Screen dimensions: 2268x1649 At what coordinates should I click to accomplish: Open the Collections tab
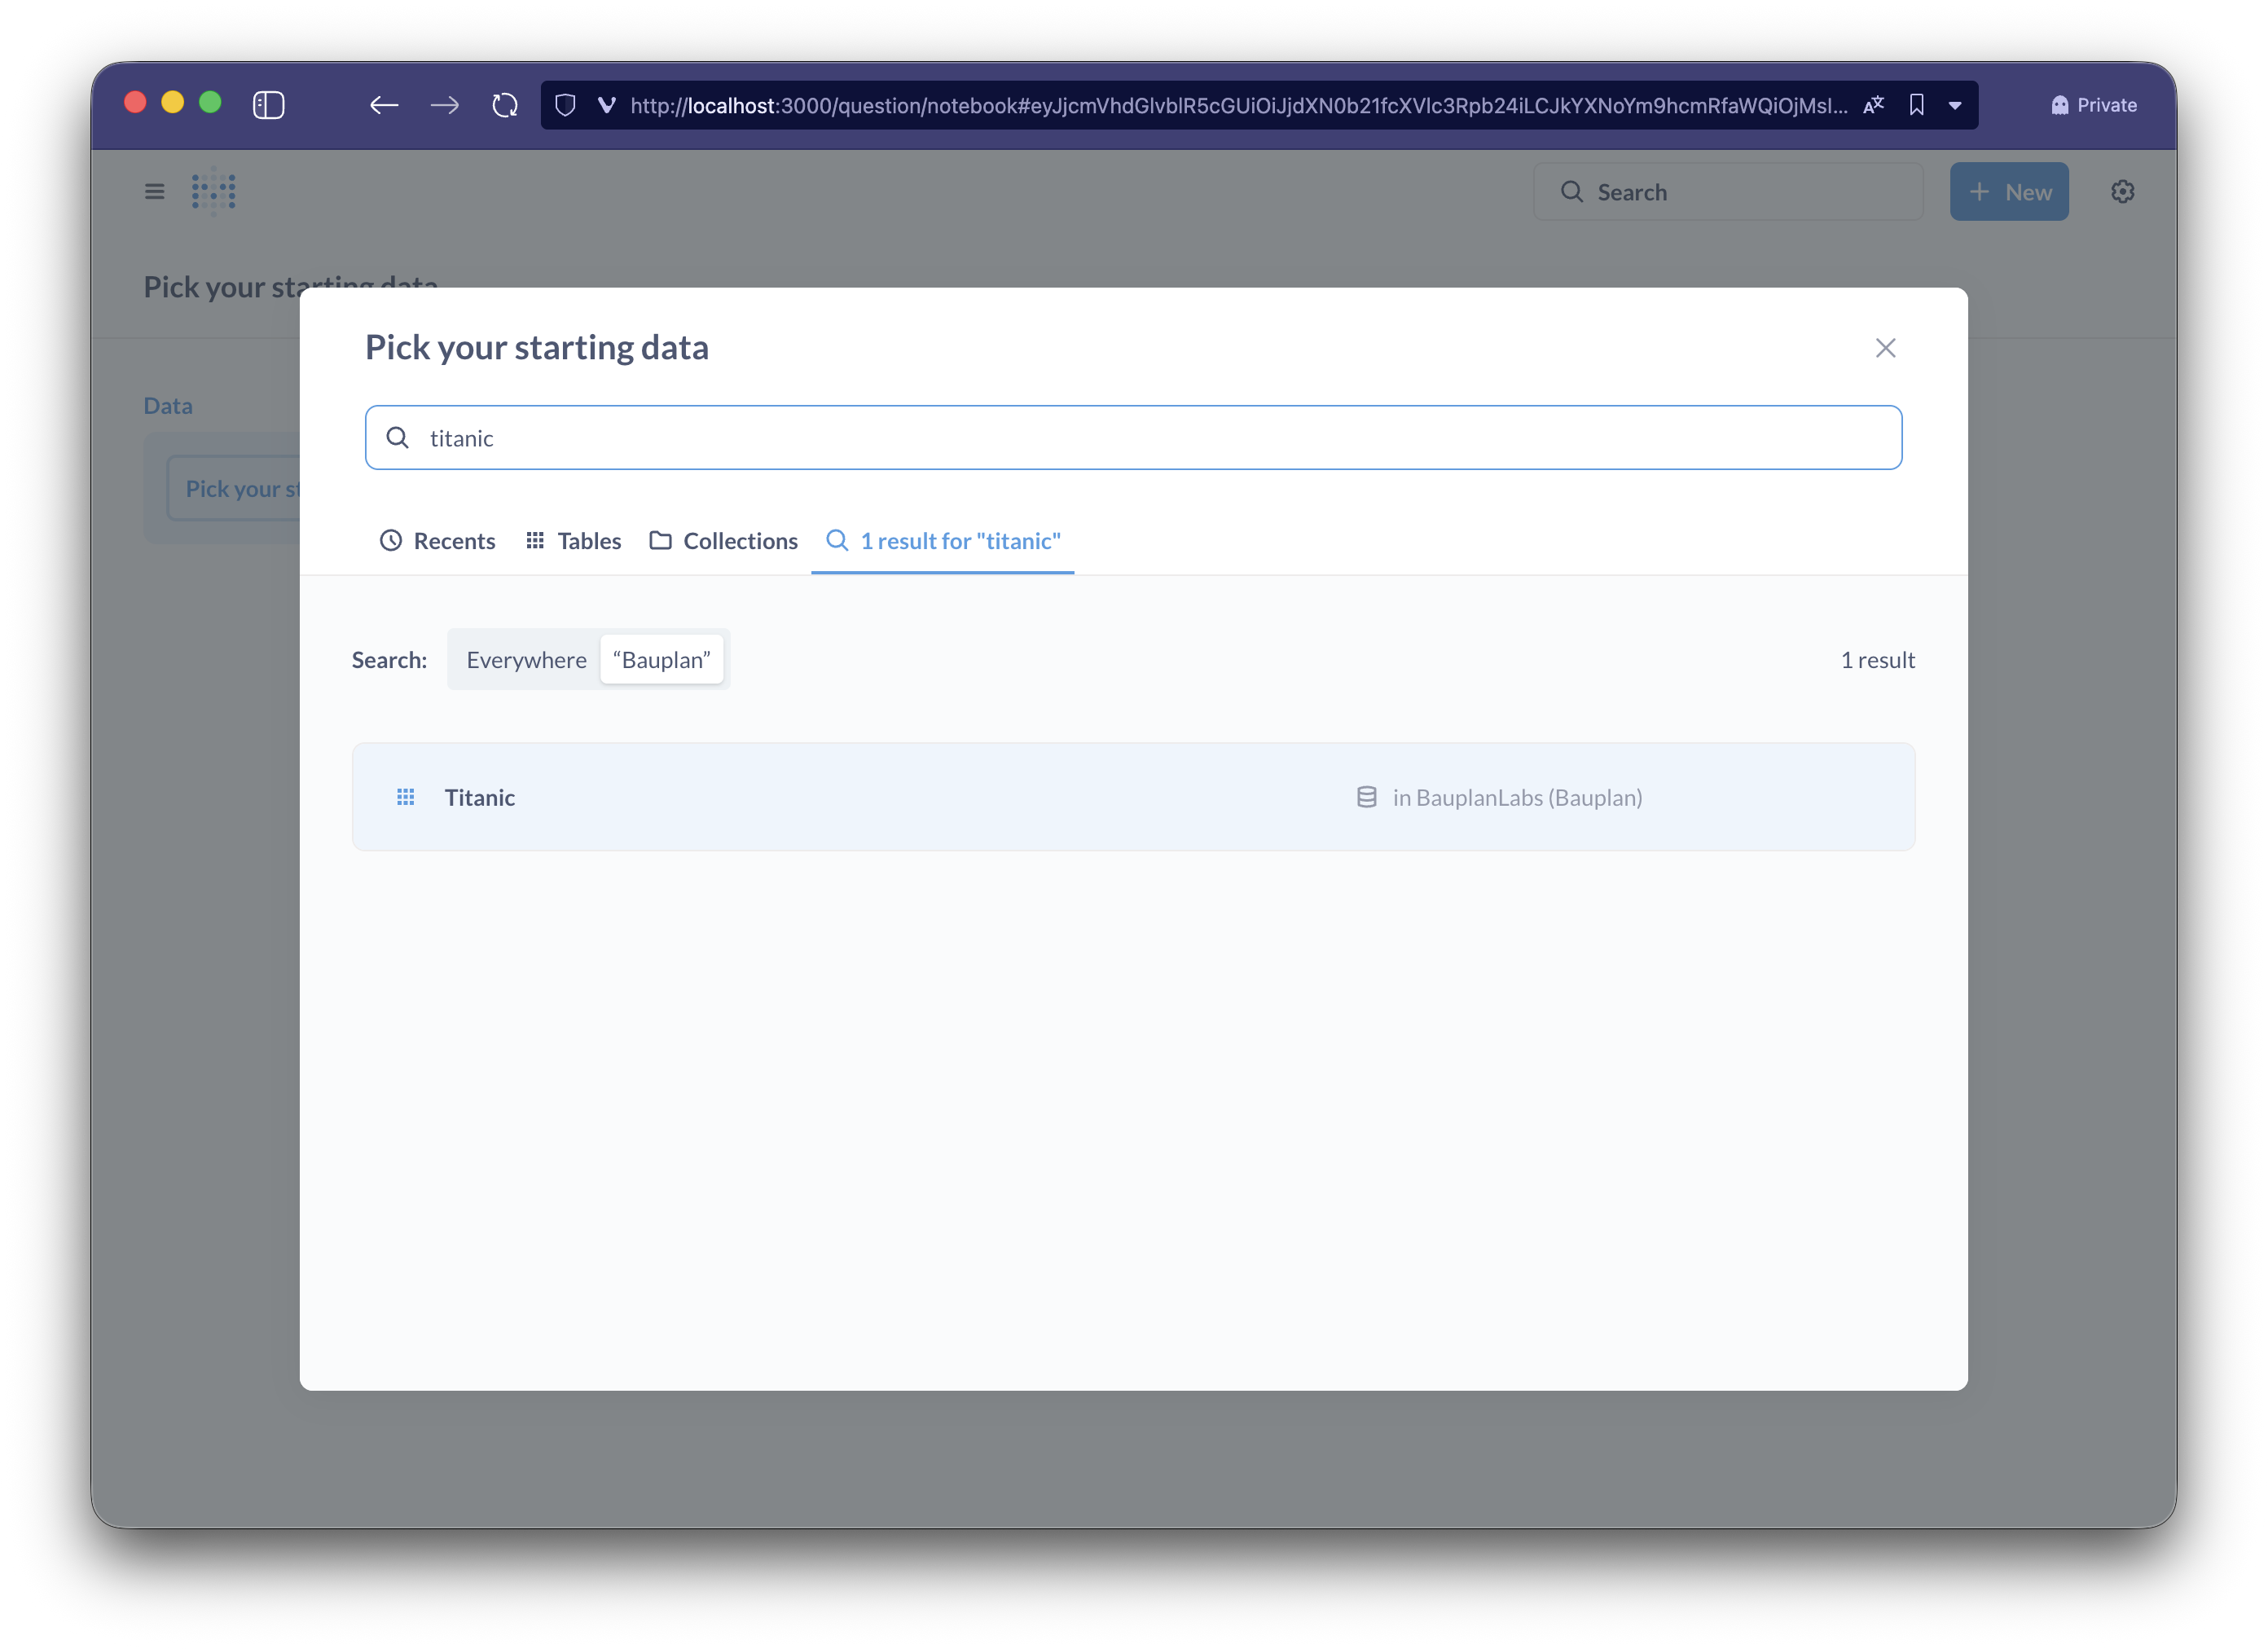723,541
